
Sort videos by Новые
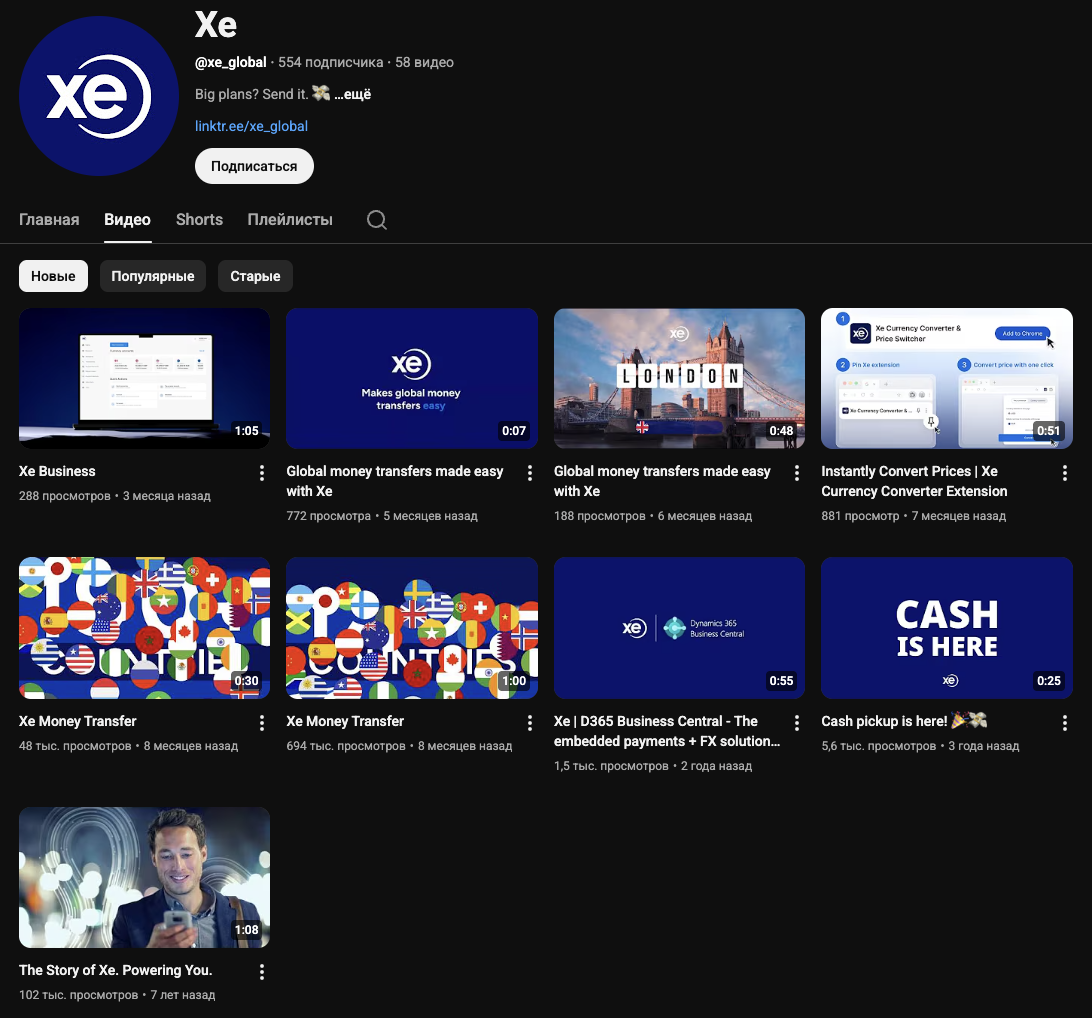[x=53, y=276]
